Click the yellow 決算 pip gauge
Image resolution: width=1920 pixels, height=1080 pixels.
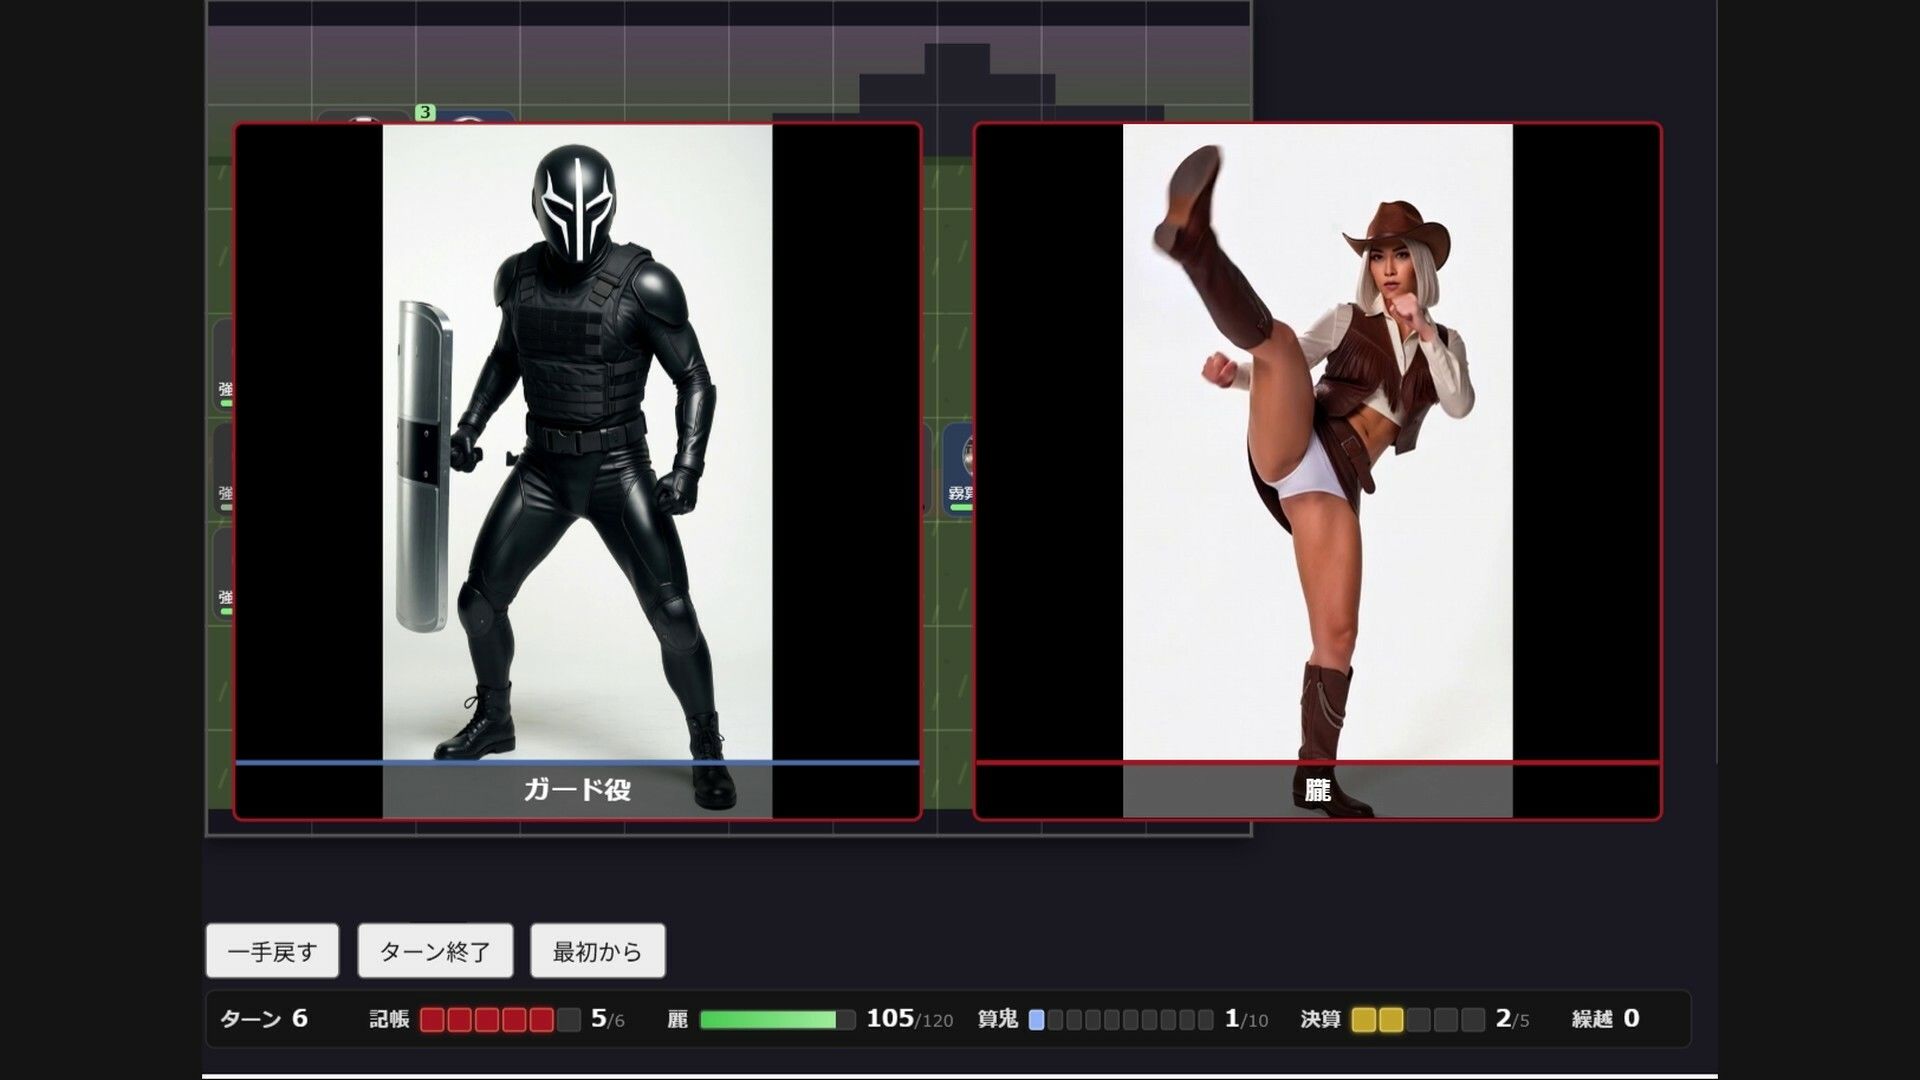pyautogui.click(x=1417, y=1019)
